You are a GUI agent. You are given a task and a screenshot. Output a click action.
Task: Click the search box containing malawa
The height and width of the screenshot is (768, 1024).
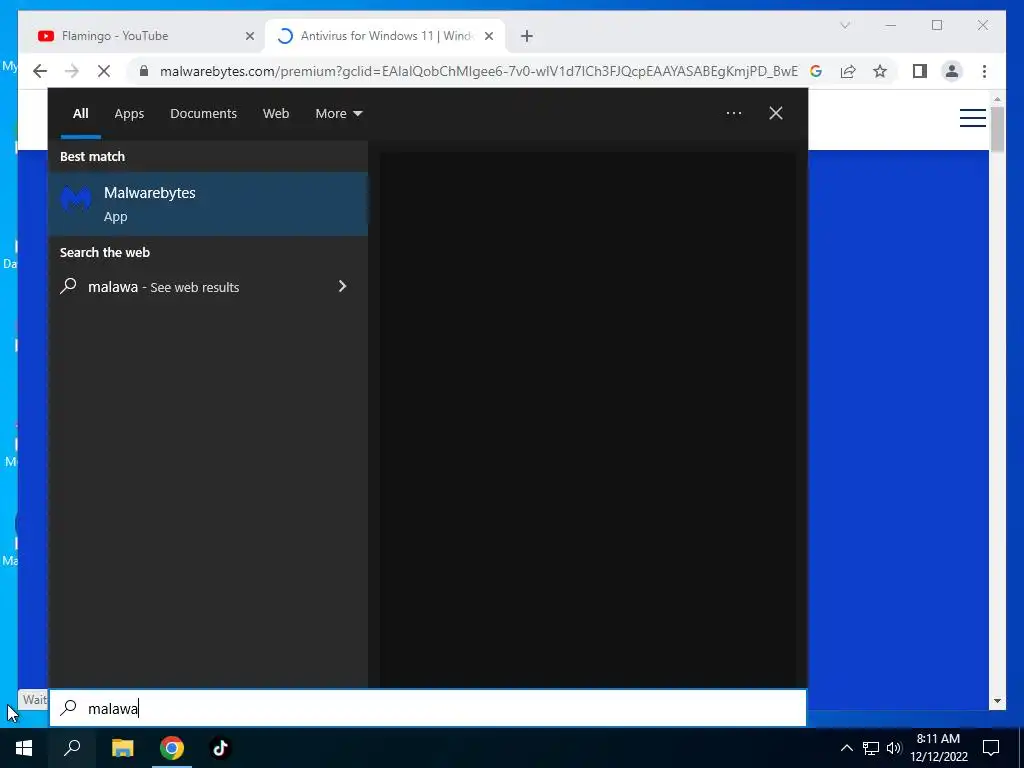click(428, 708)
